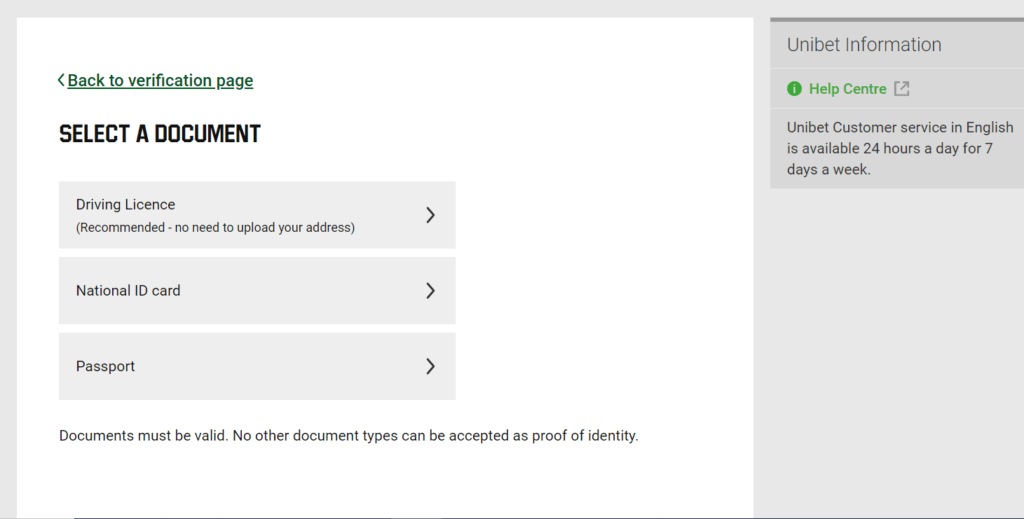1024x519 pixels.
Task: Click chevron arrow on Driving Licence row
Action: click(430, 215)
